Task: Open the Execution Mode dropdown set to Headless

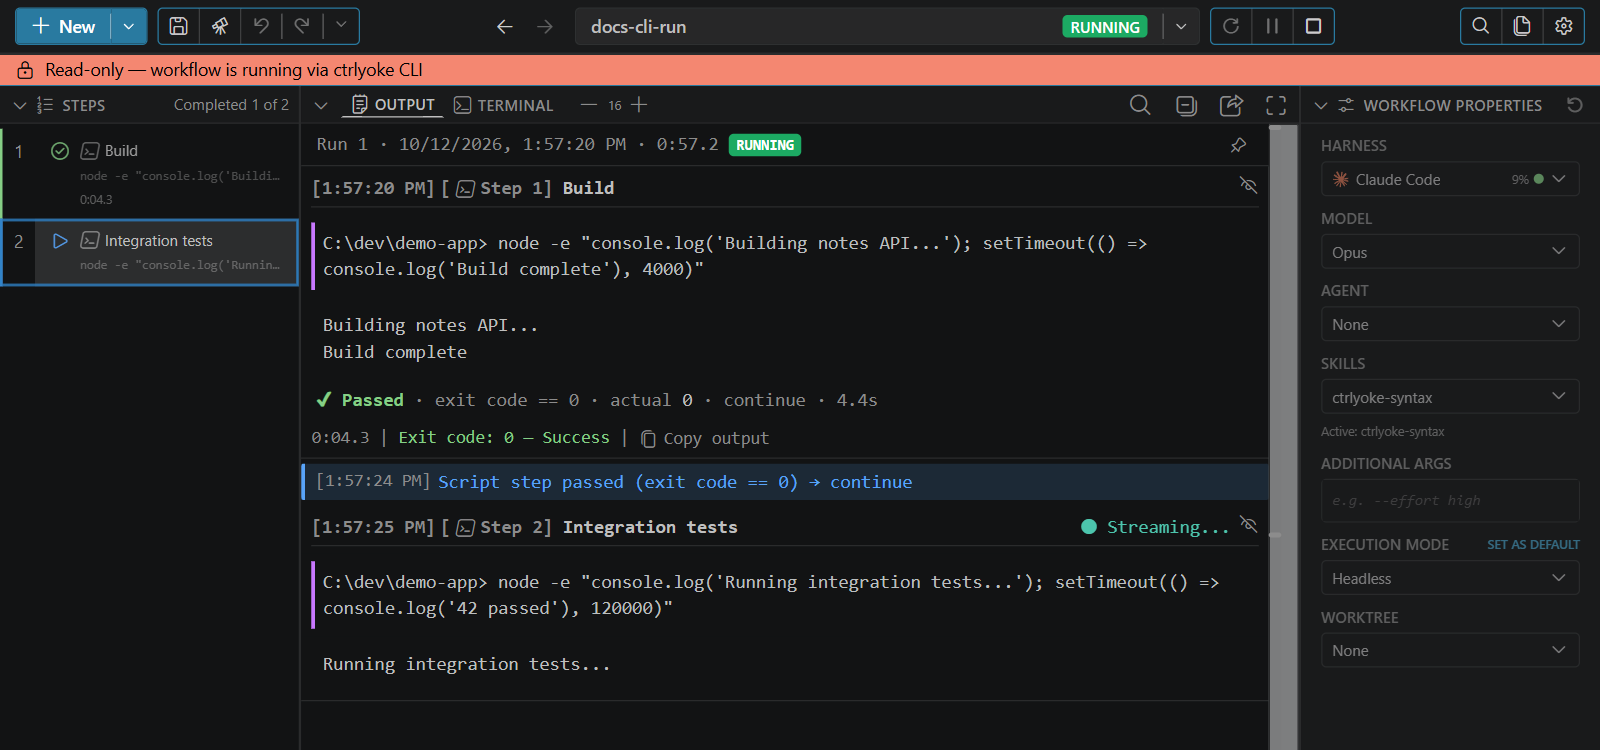Action: pos(1450,578)
